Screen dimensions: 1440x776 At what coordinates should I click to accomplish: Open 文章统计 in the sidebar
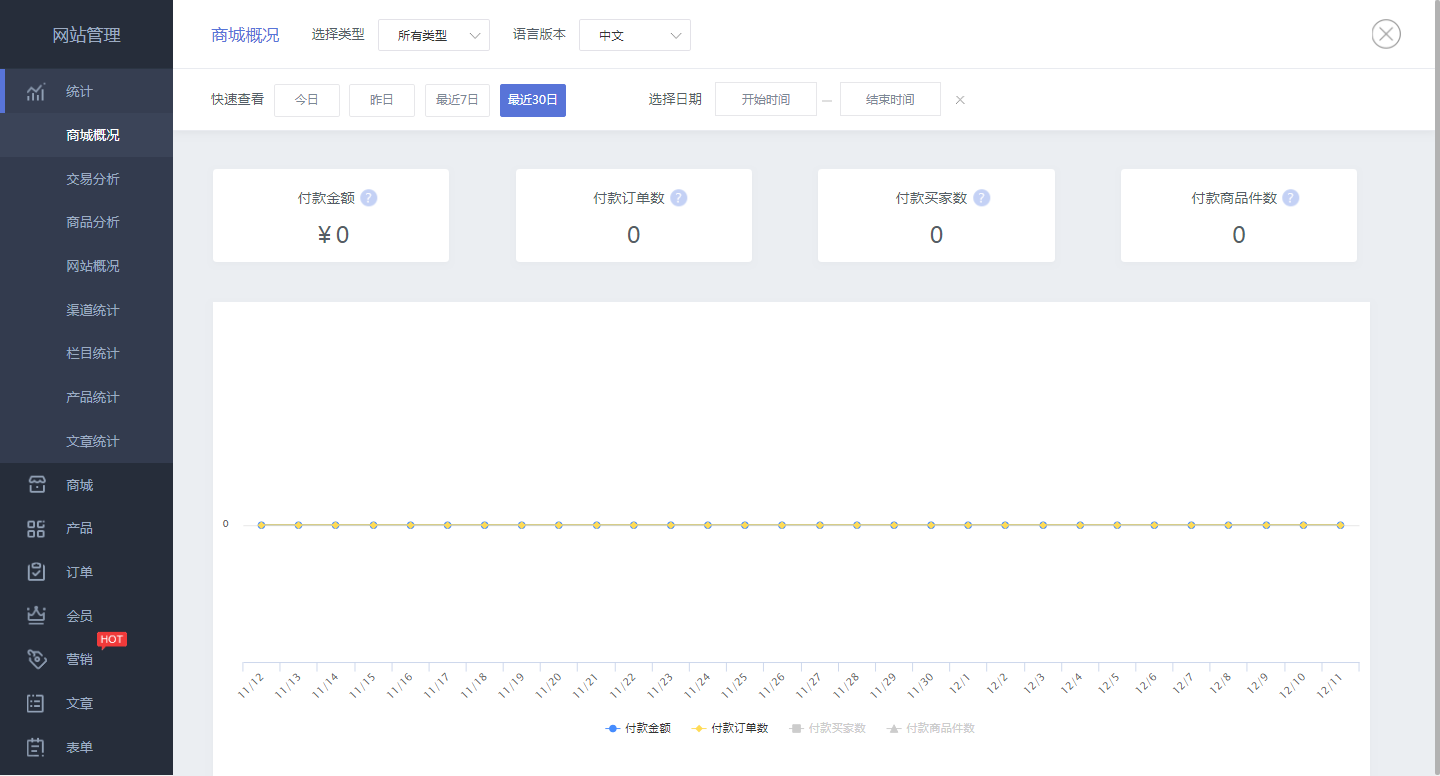coord(86,441)
